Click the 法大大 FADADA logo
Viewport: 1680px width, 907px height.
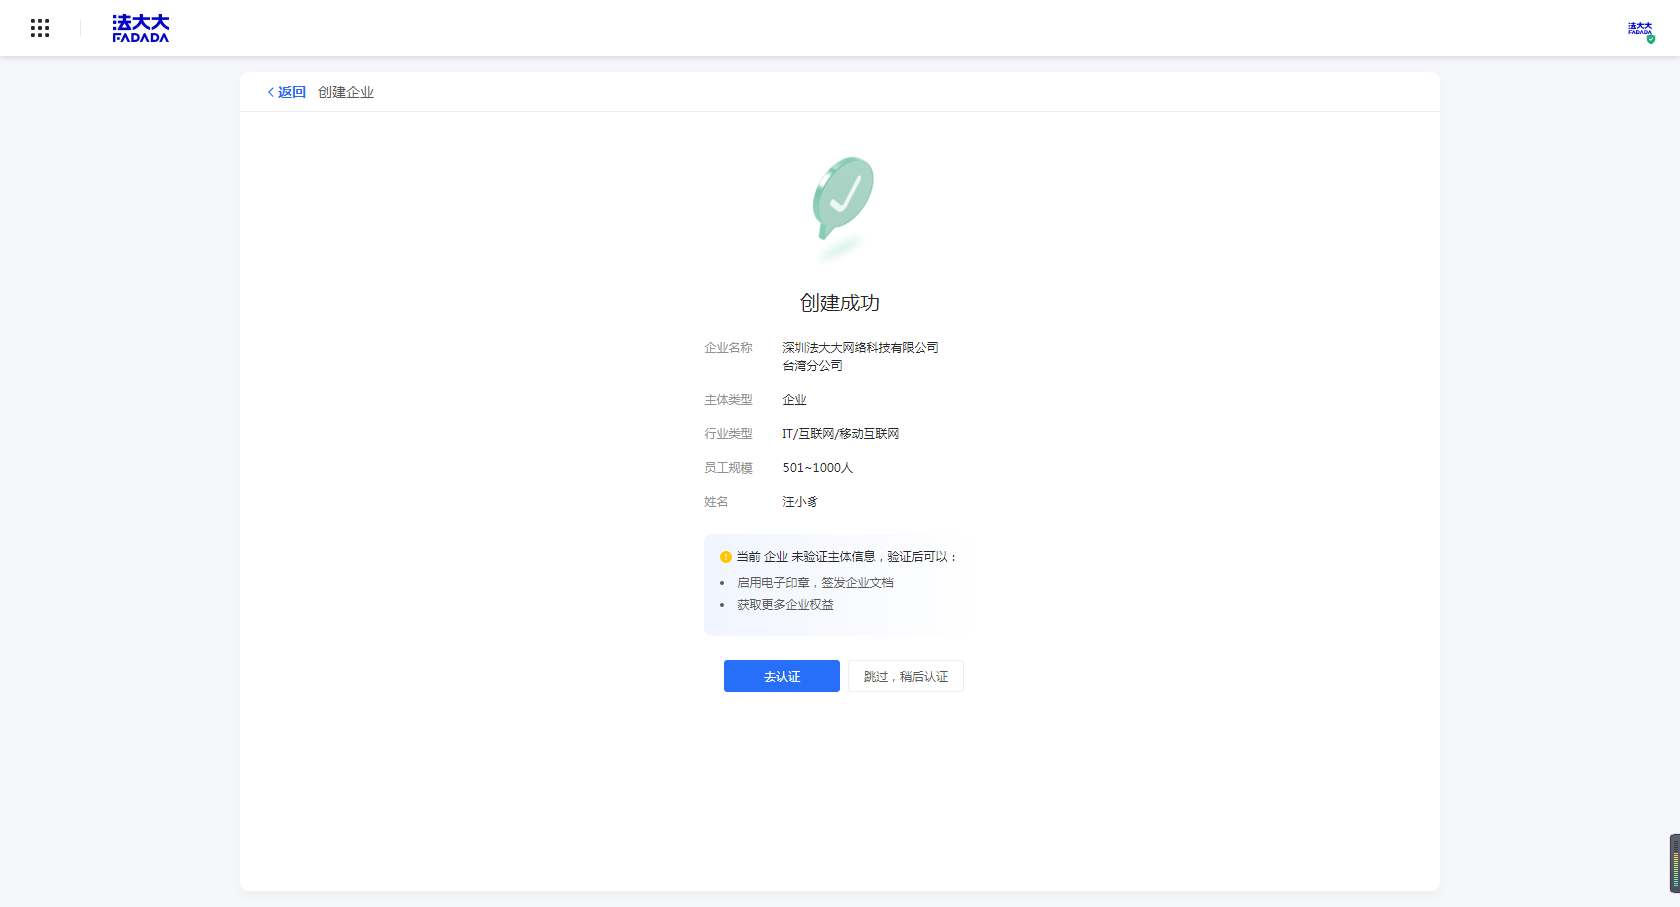141,28
